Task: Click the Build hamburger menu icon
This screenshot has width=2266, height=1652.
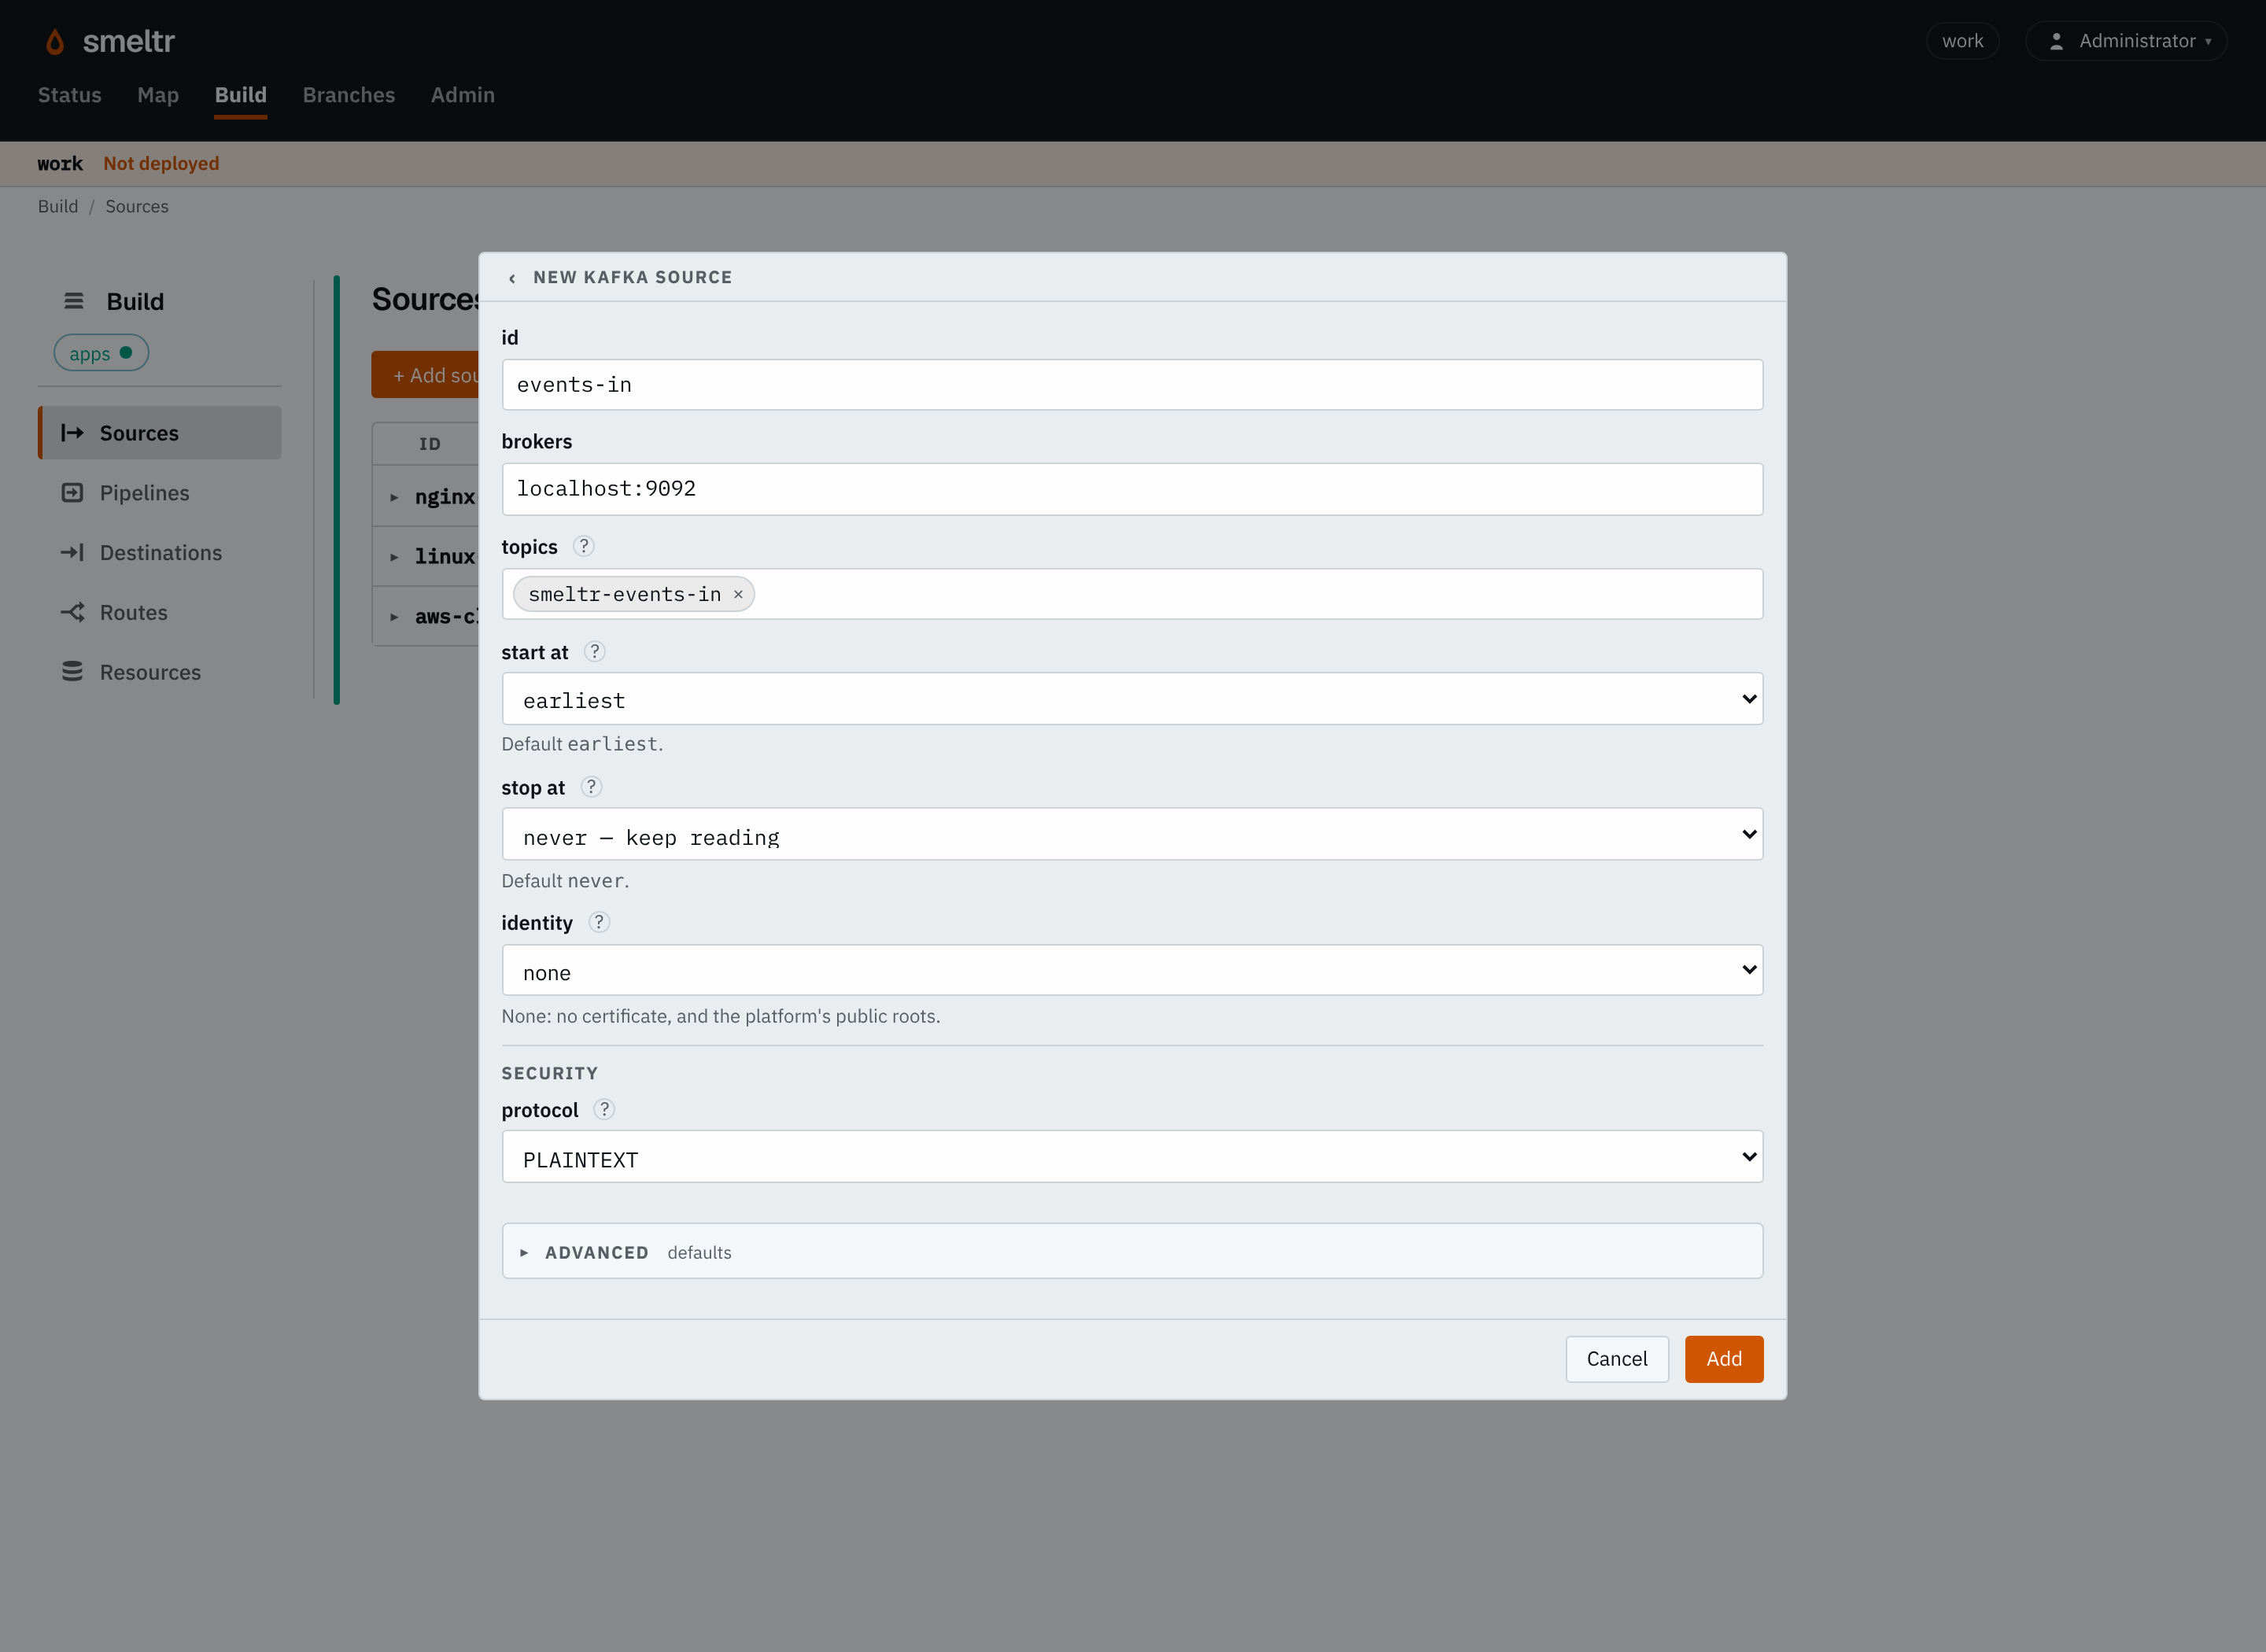Action: 74,300
